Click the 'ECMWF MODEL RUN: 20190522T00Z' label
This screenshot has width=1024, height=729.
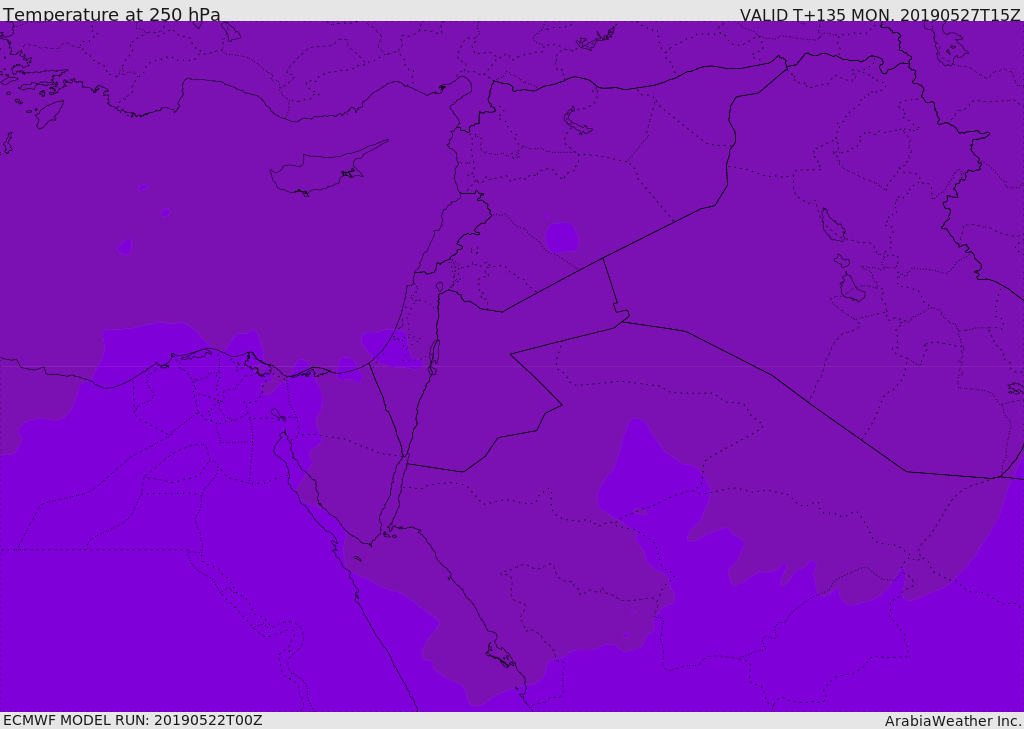(133, 720)
